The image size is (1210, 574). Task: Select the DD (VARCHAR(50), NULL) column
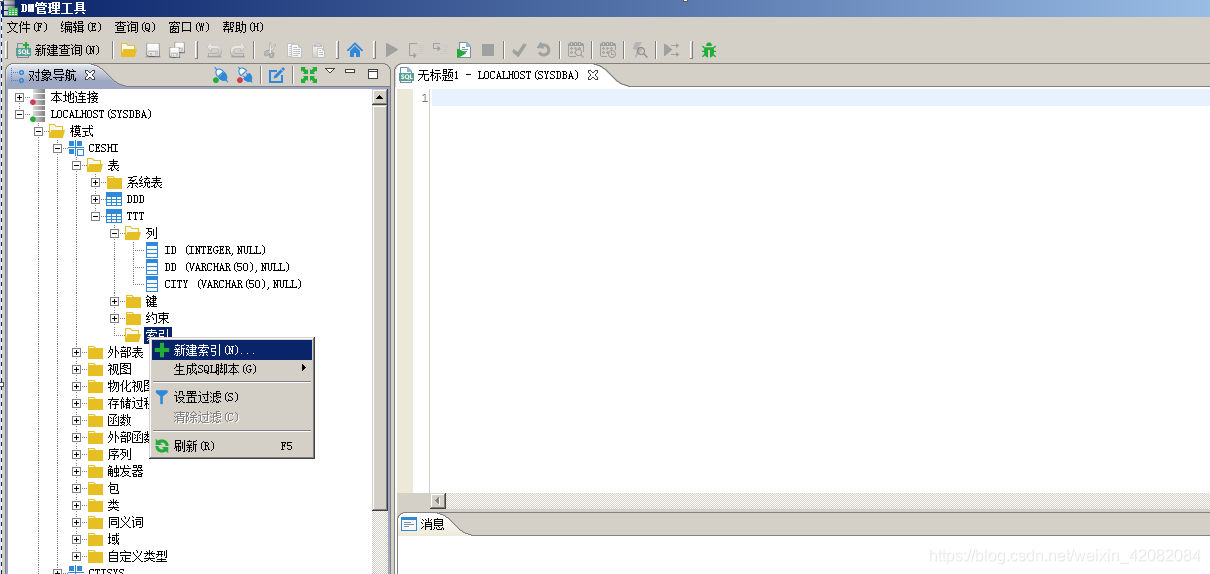227,267
